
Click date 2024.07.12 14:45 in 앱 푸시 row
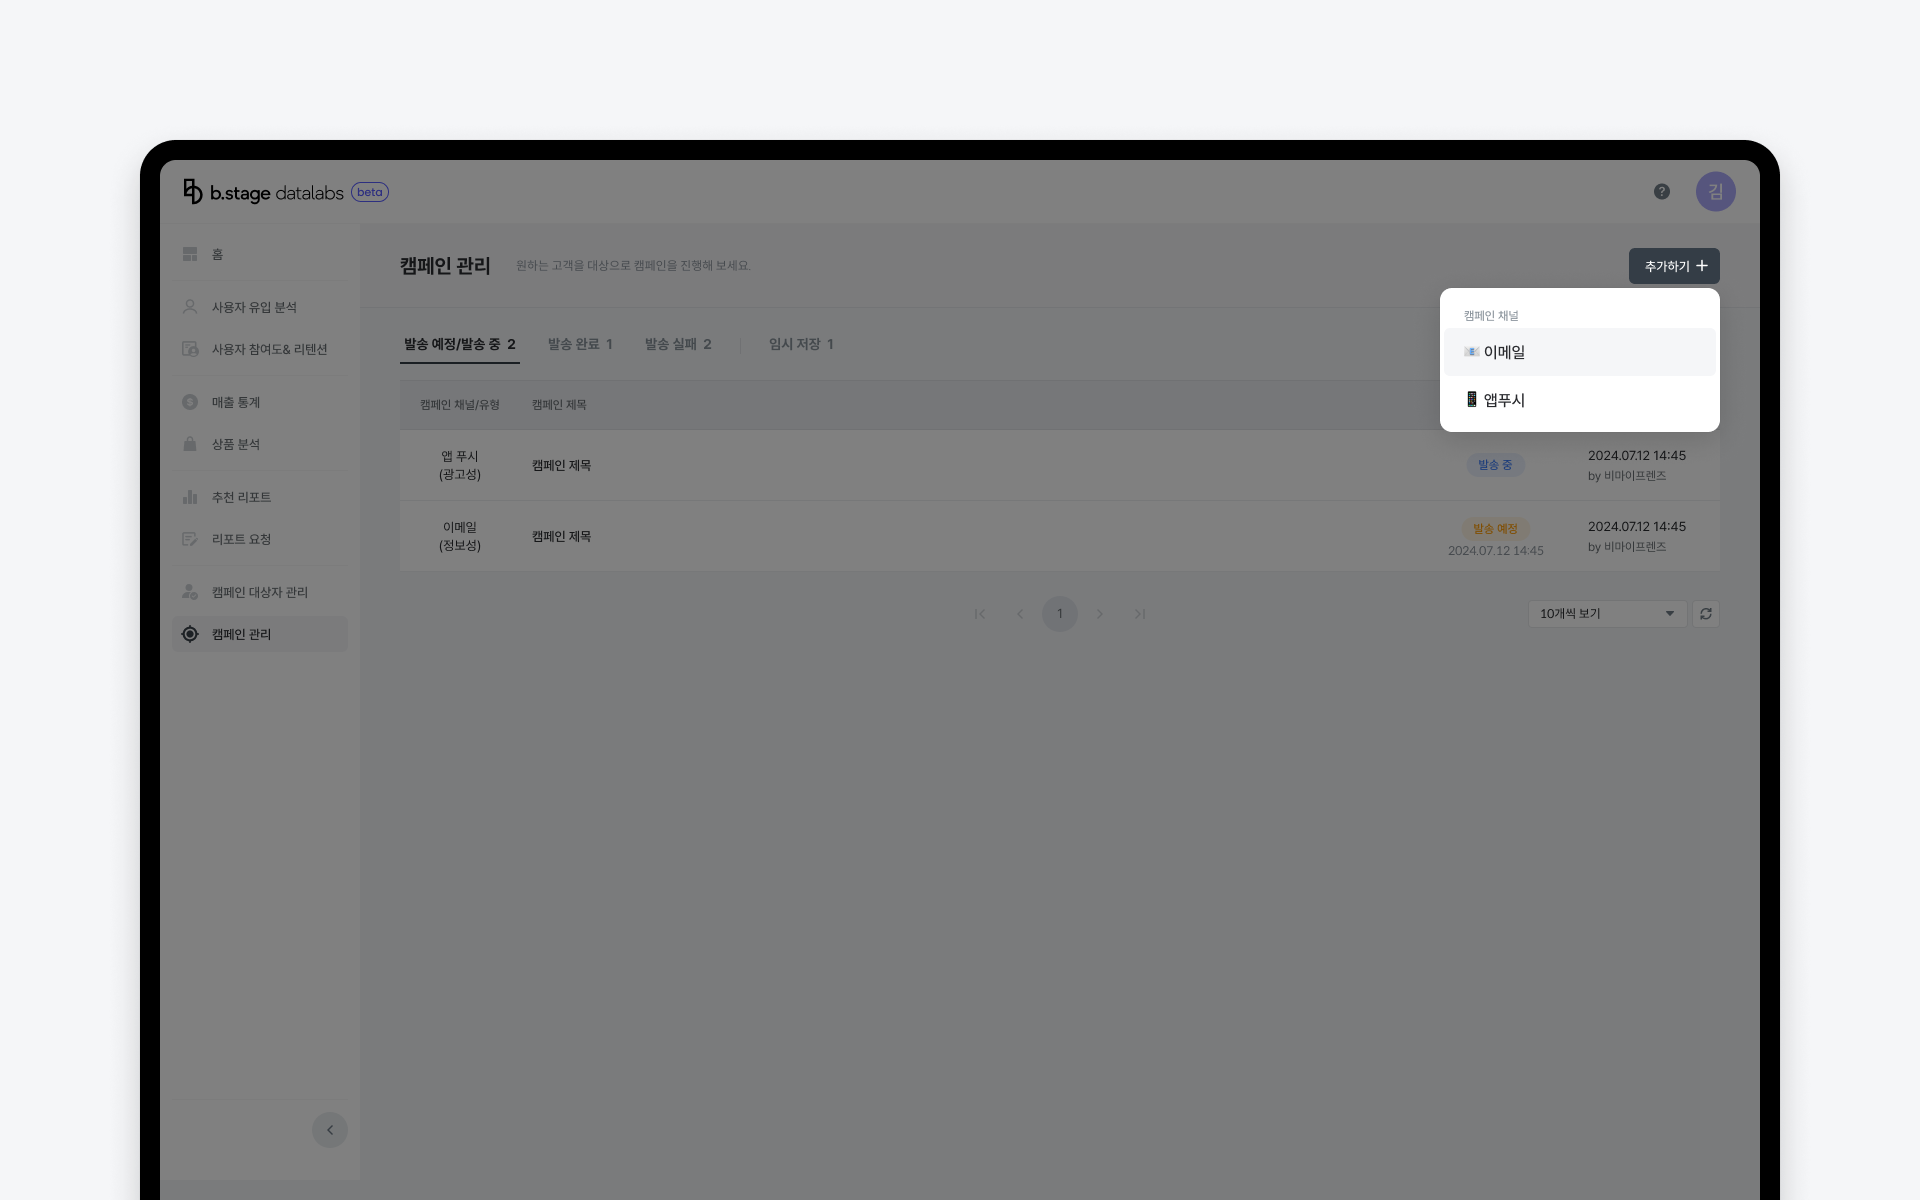(x=1637, y=455)
